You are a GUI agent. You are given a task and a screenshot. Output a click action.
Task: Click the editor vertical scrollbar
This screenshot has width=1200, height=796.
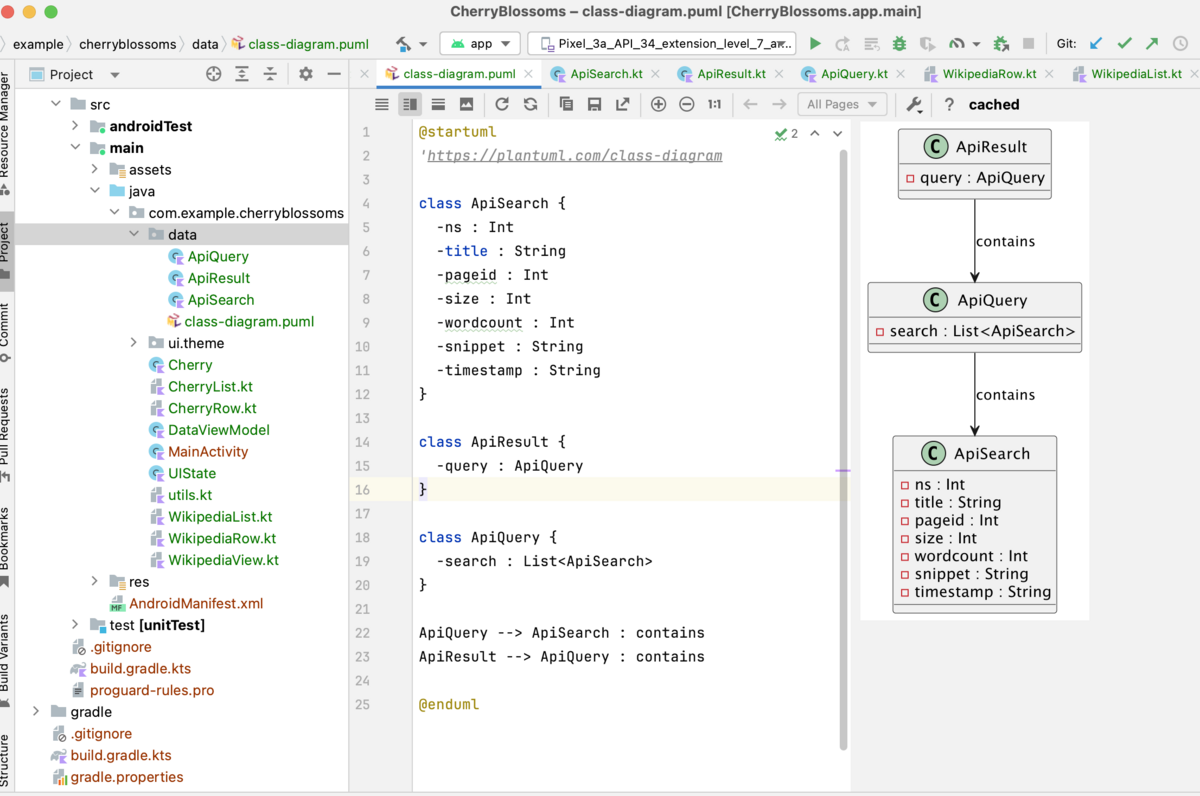[x=843, y=450]
